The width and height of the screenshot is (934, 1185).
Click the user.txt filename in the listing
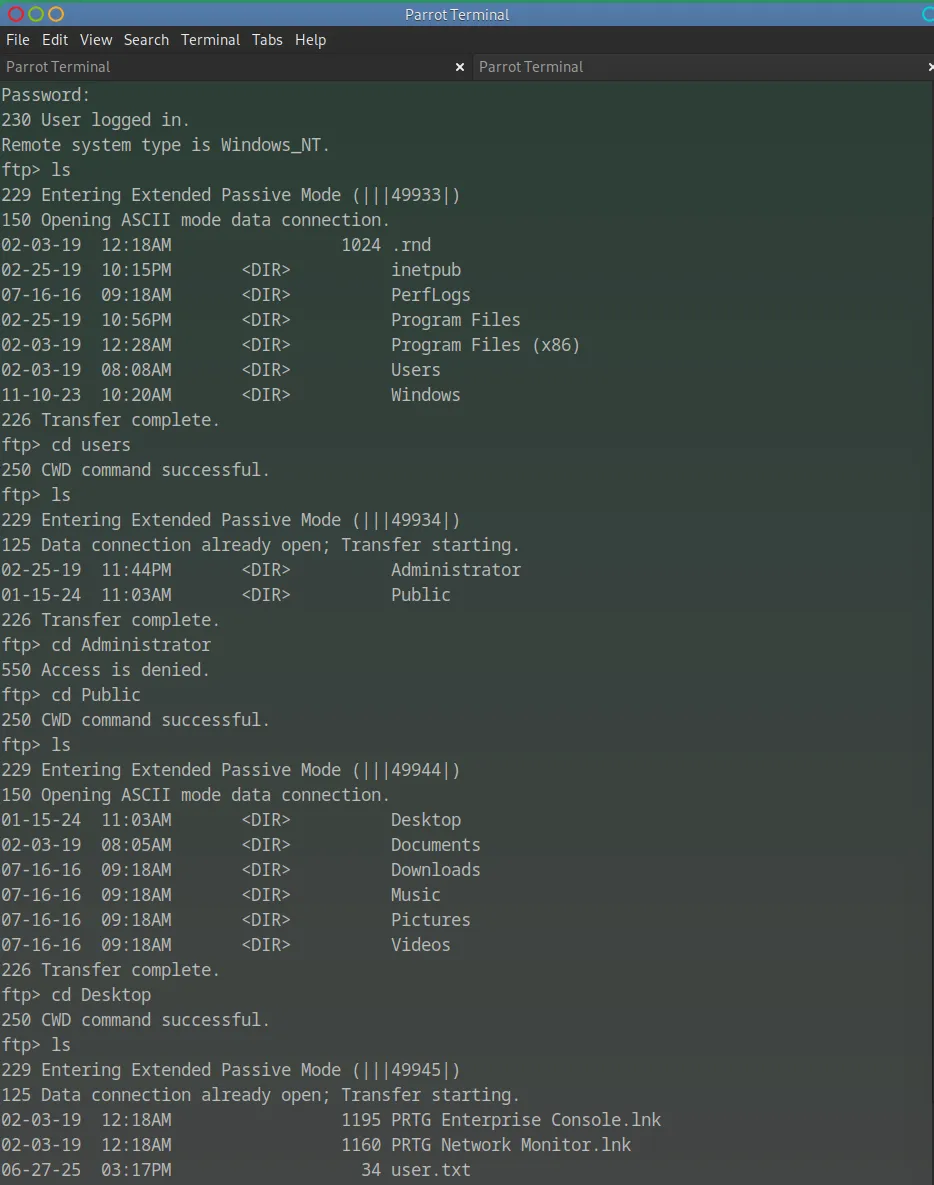click(x=430, y=1170)
